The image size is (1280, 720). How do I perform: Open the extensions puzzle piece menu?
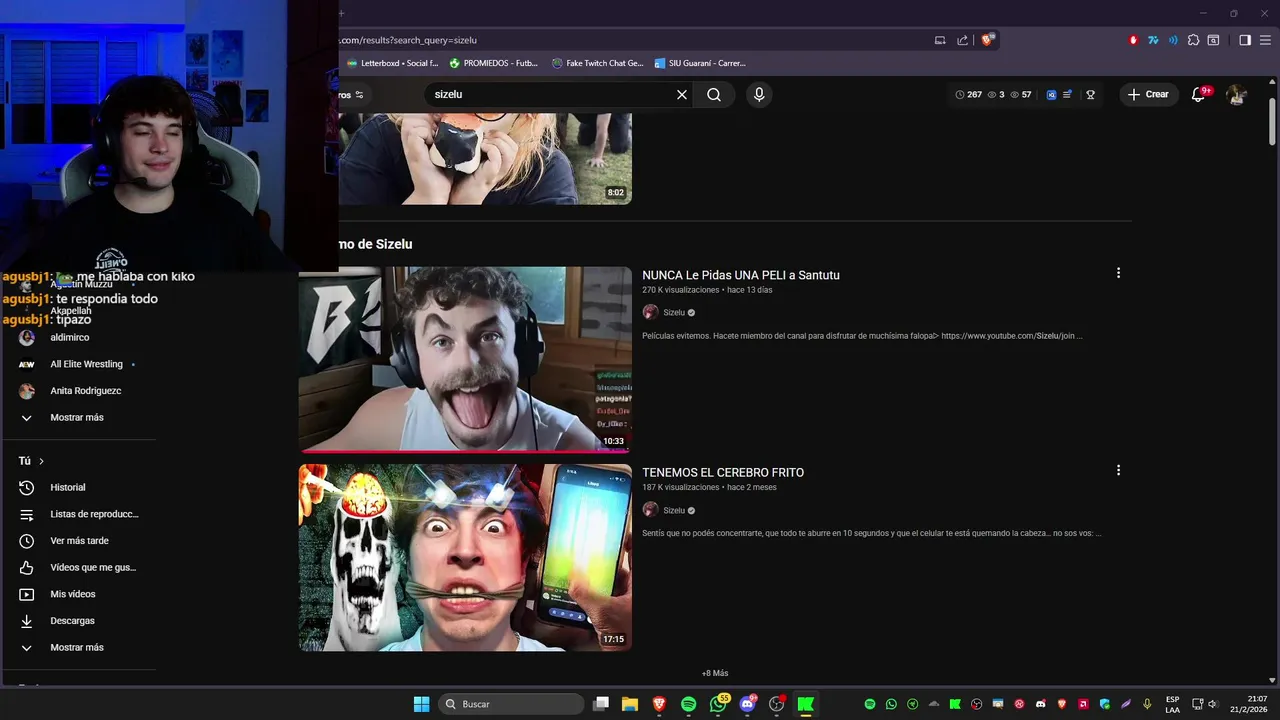[x=1193, y=40]
